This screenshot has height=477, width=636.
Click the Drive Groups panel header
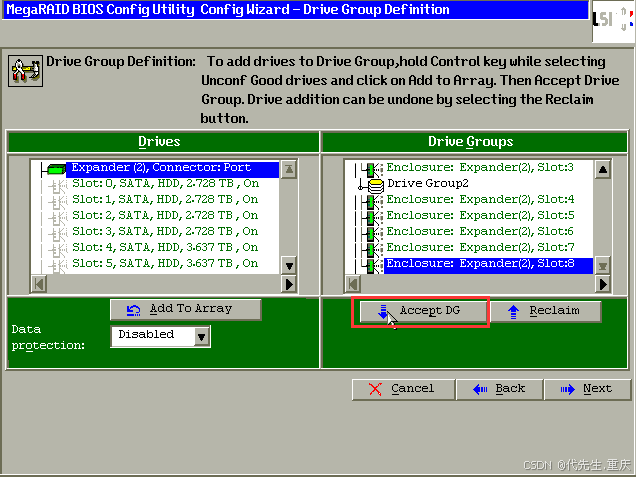coord(475,142)
